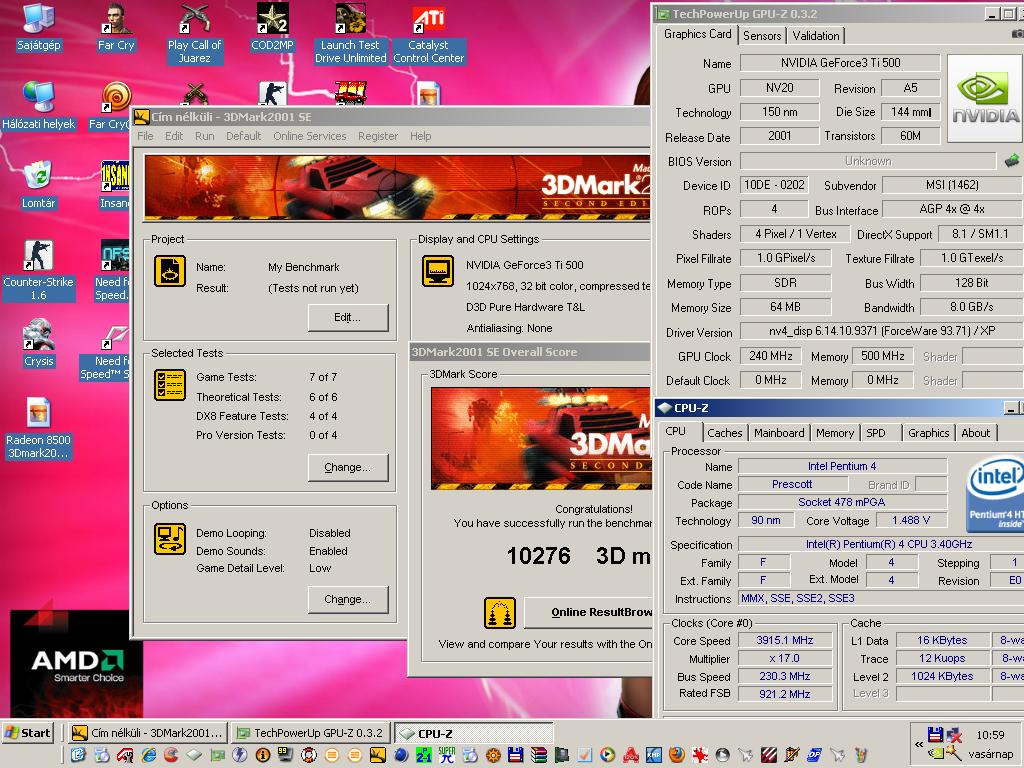Image resolution: width=1024 pixels, height=768 pixels.
Task: Click the Windows Start button
Action: coord(28,733)
